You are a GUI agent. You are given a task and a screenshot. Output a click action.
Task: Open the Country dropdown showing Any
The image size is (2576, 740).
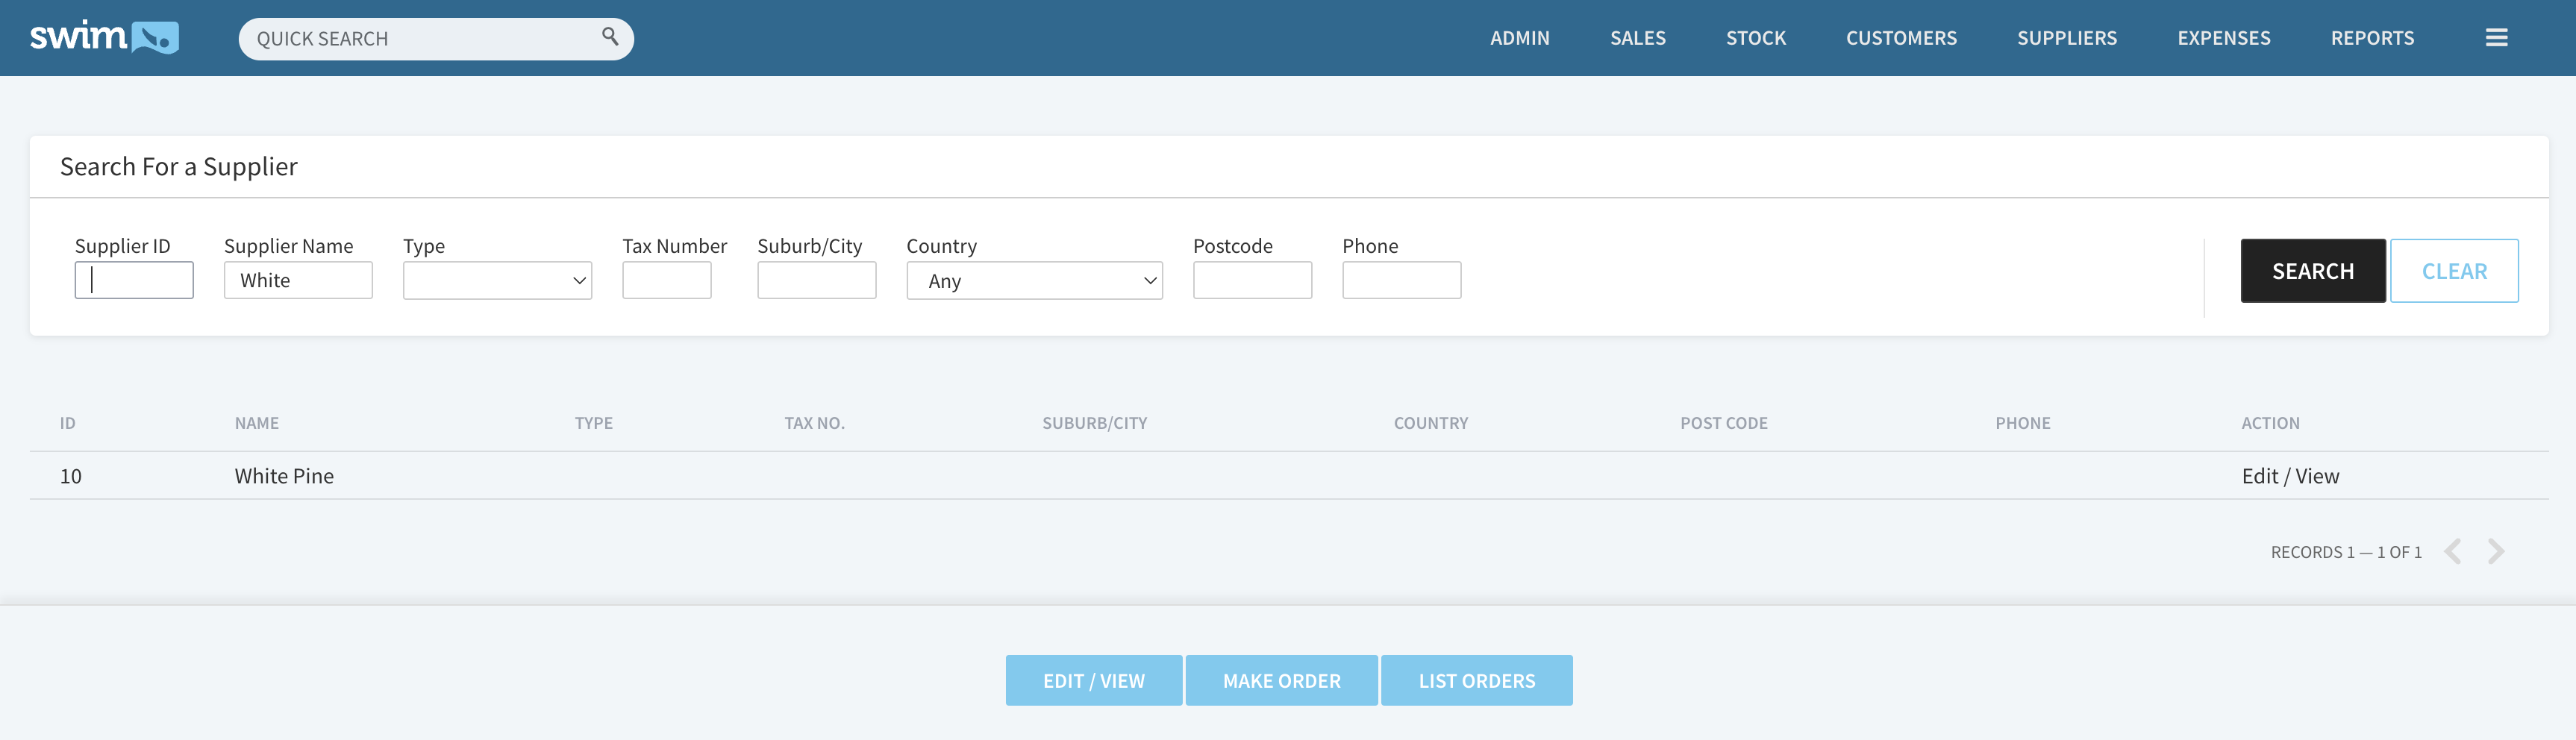click(x=1033, y=281)
